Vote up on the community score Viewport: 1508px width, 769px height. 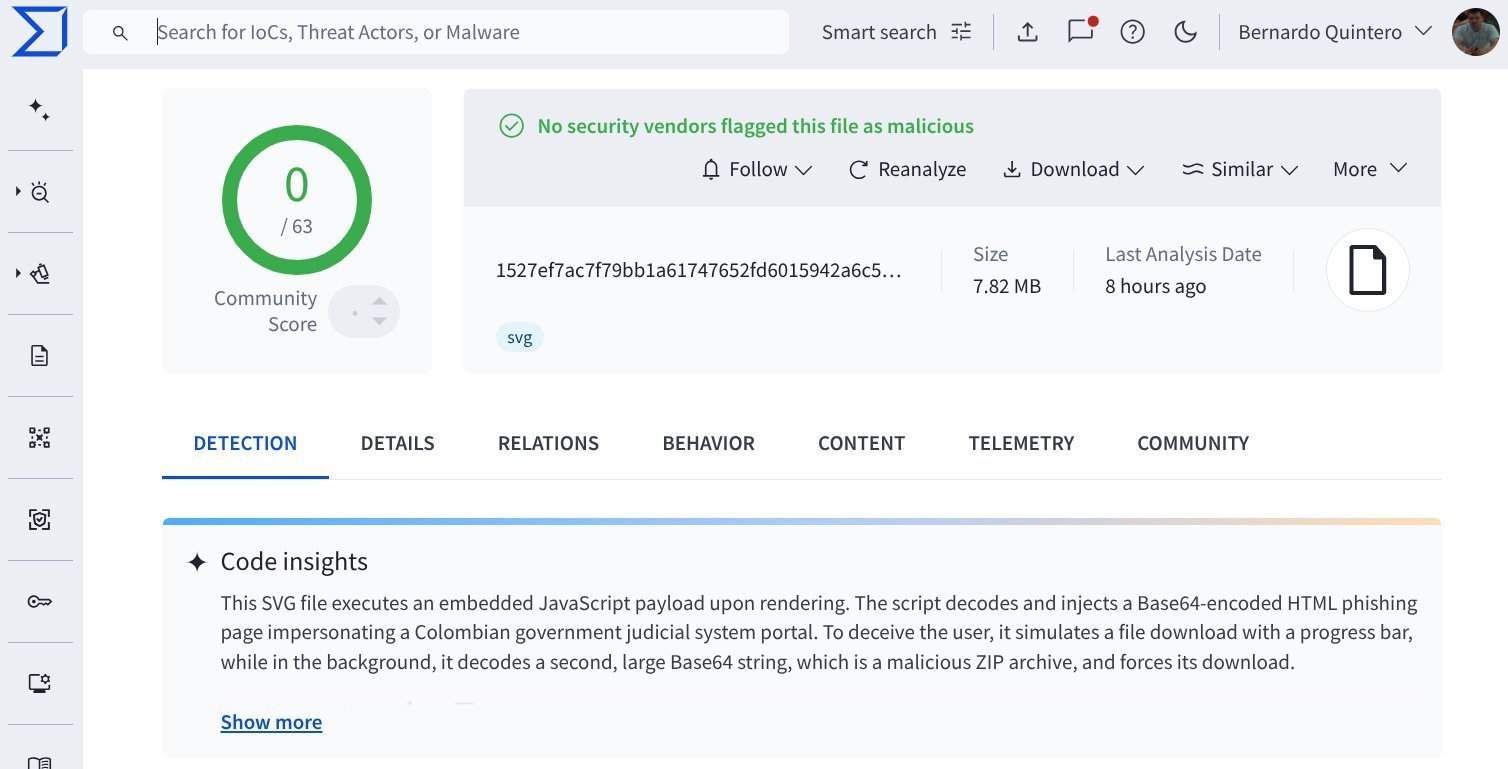[x=379, y=301]
